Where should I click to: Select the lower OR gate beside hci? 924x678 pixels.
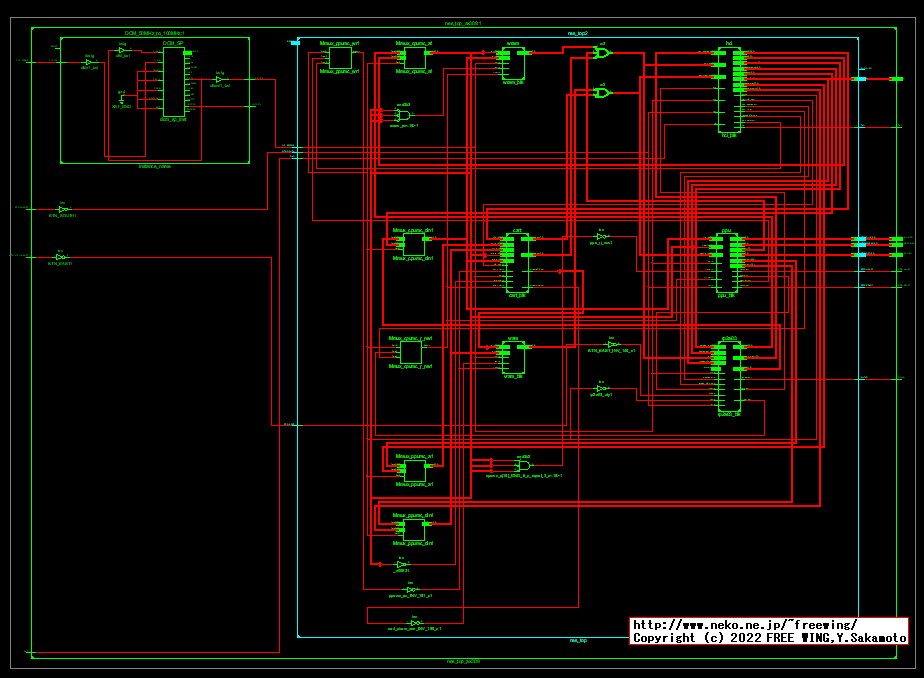(x=602, y=93)
